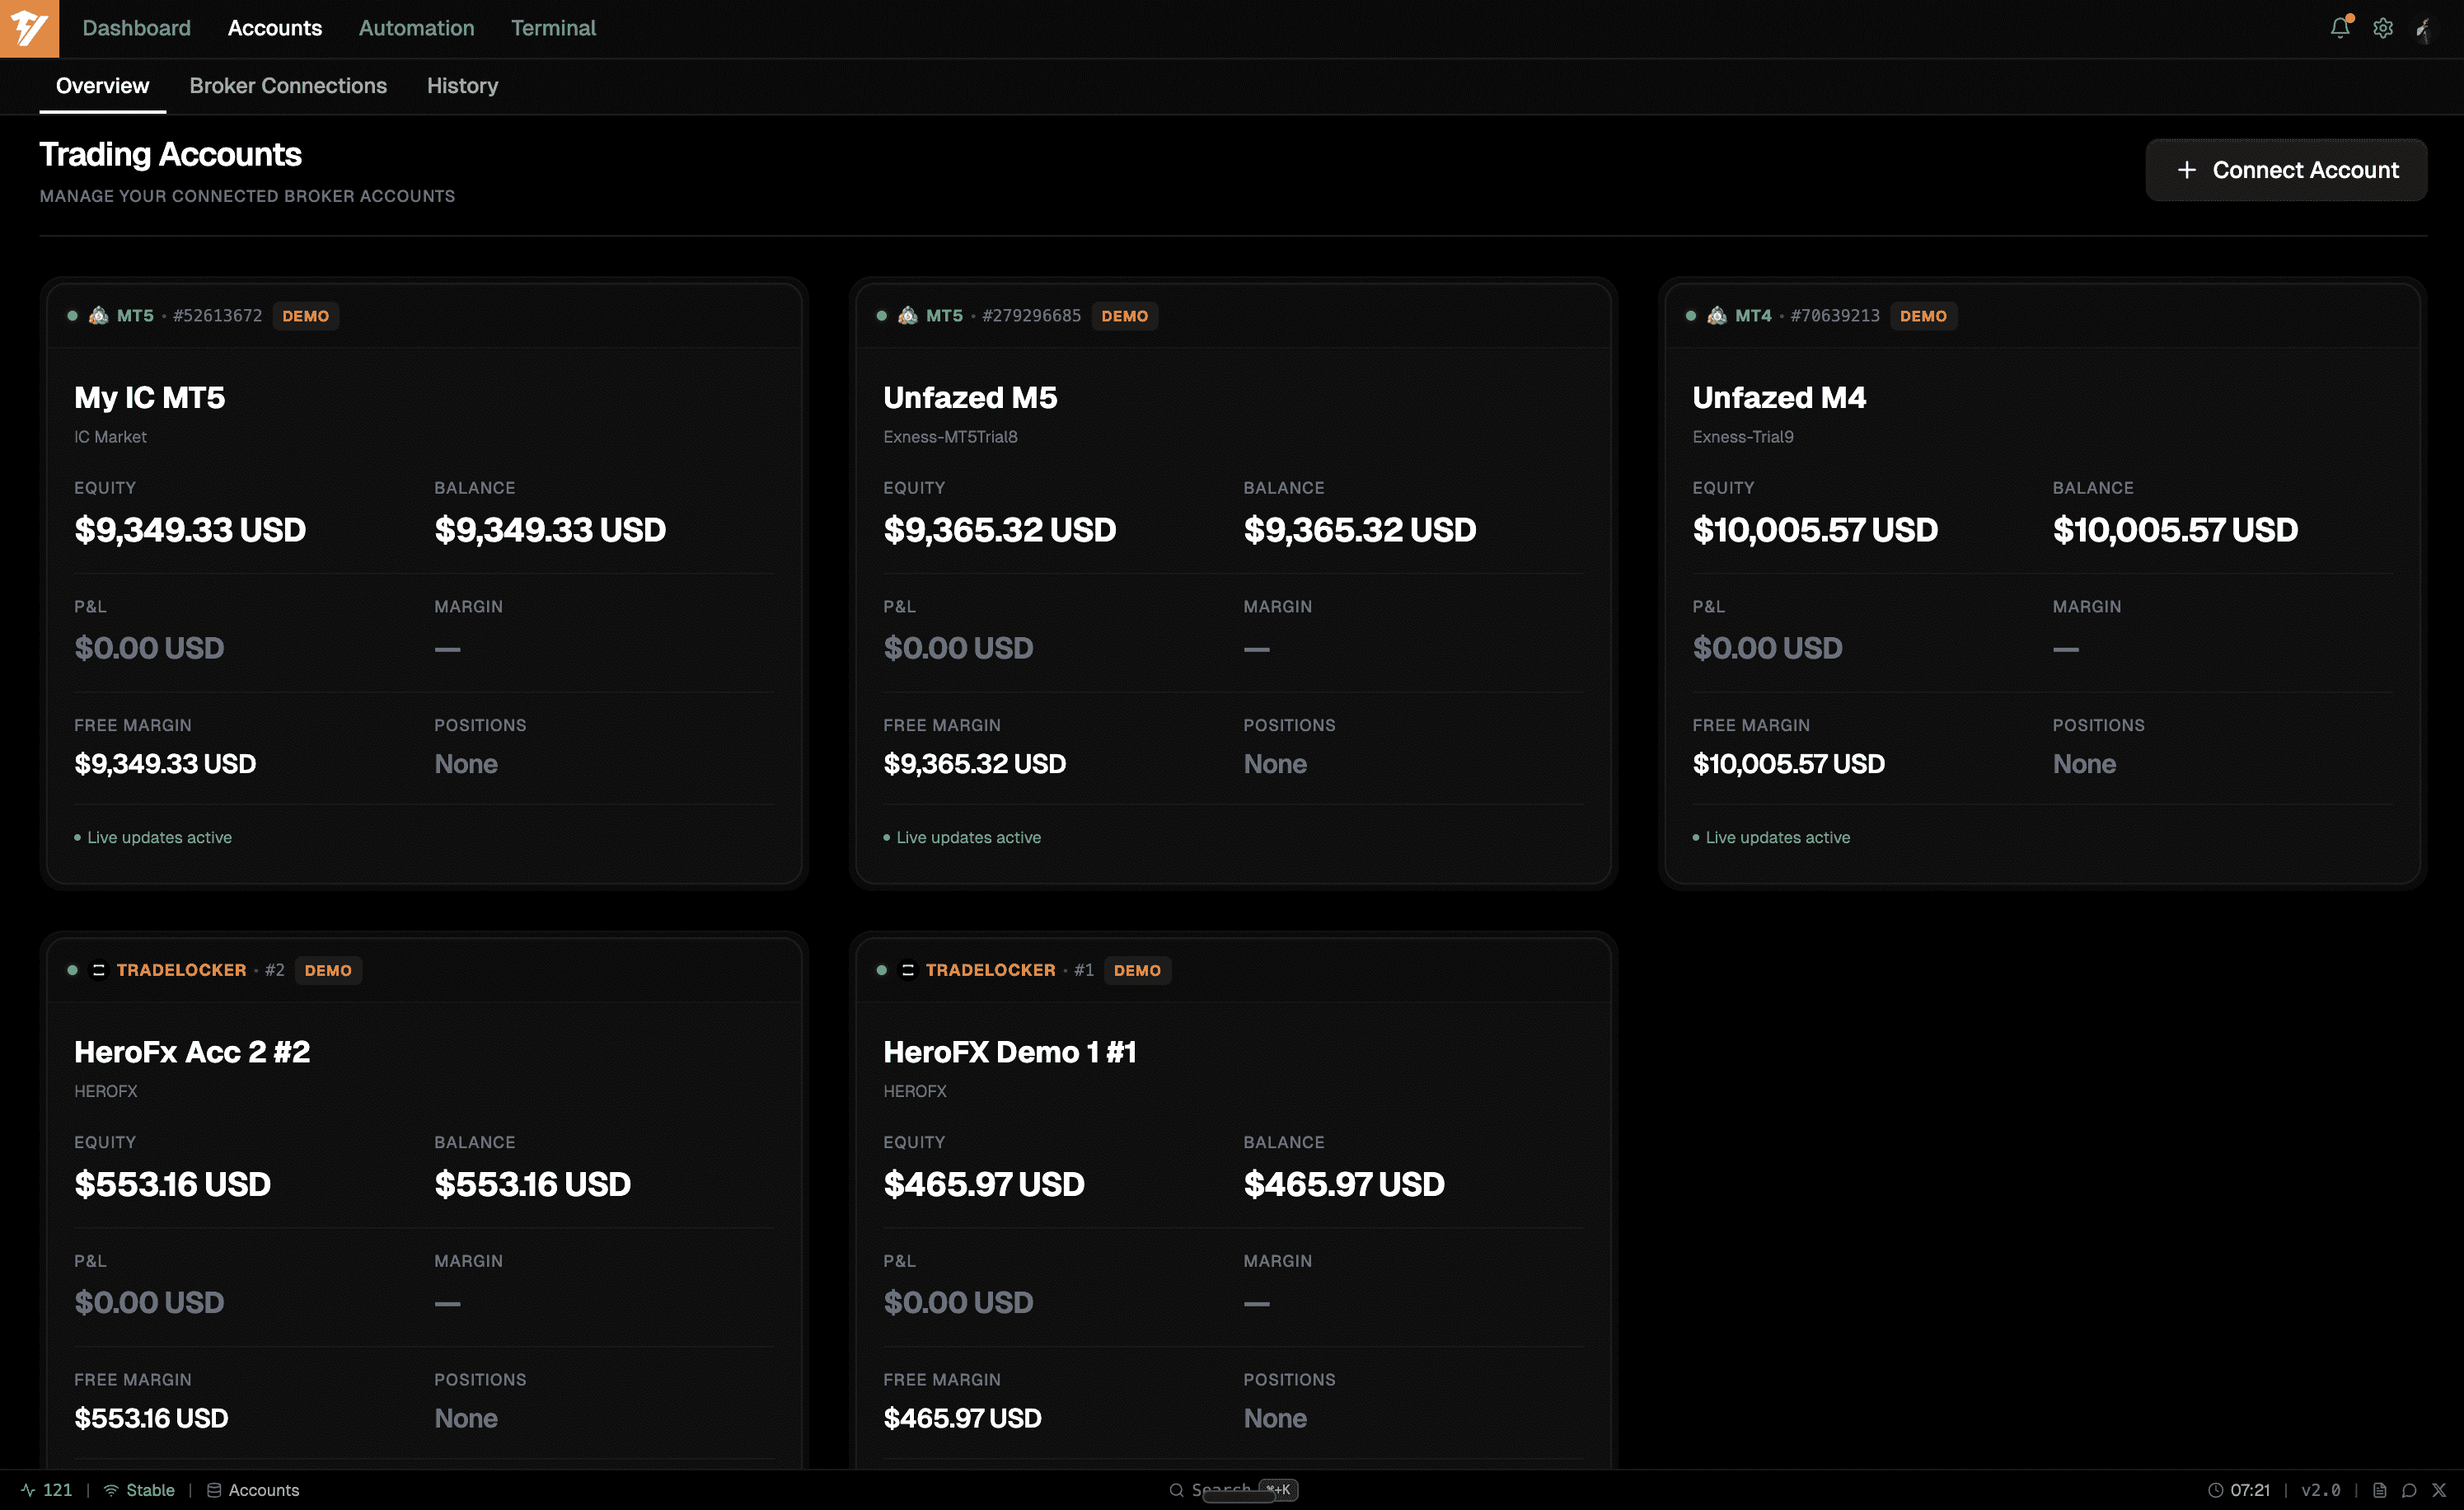
Task: Click the Live updates active indicator on Unfazed M5
Action: pos(966,837)
